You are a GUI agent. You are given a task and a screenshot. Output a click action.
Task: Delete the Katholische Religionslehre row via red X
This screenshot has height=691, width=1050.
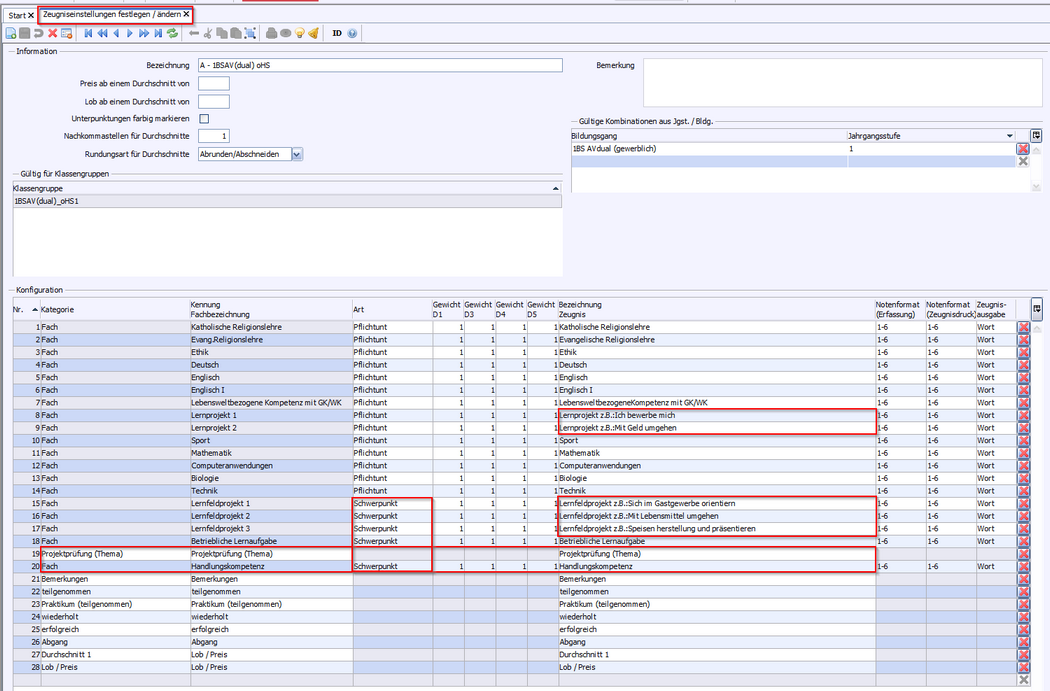click(x=1023, y=327)
